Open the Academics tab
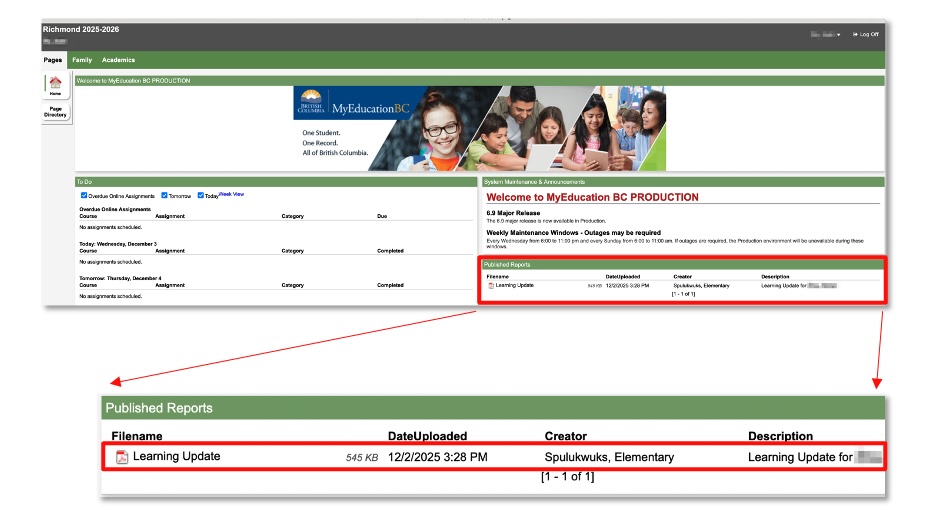 pos(118,60)
